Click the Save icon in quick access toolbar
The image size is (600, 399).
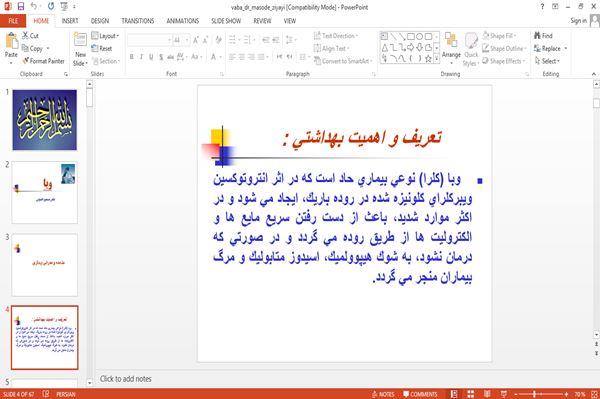click(x=20, y=6)
